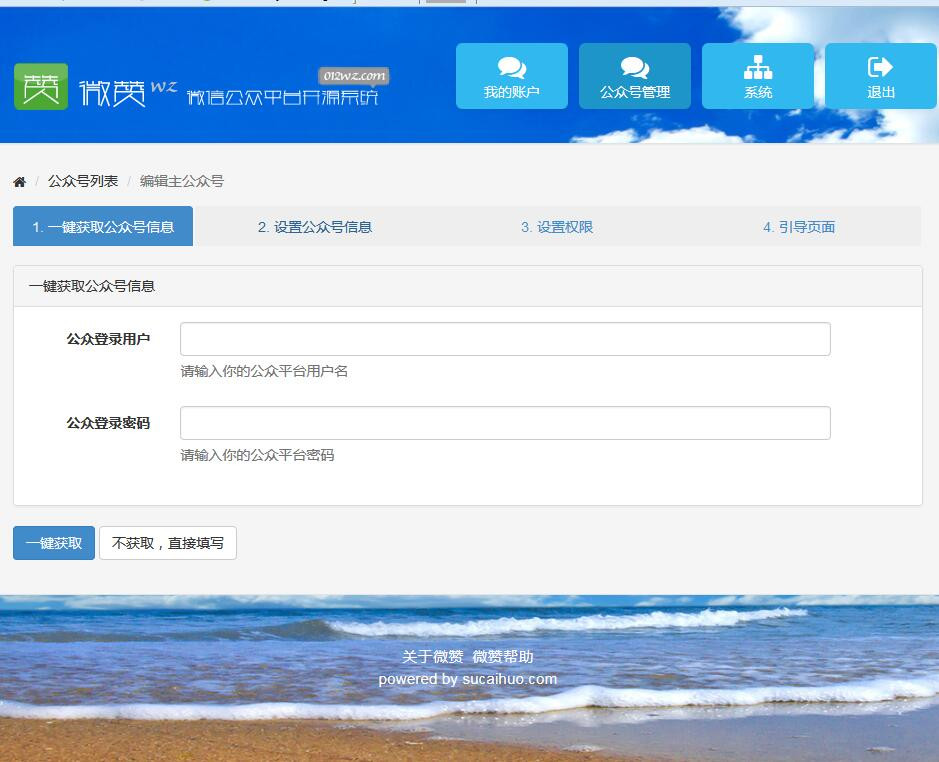Select the 公众号管理 speech bubble icon
Image resolution: width=939 pixels, height=762 pixels.
[634, 68]
